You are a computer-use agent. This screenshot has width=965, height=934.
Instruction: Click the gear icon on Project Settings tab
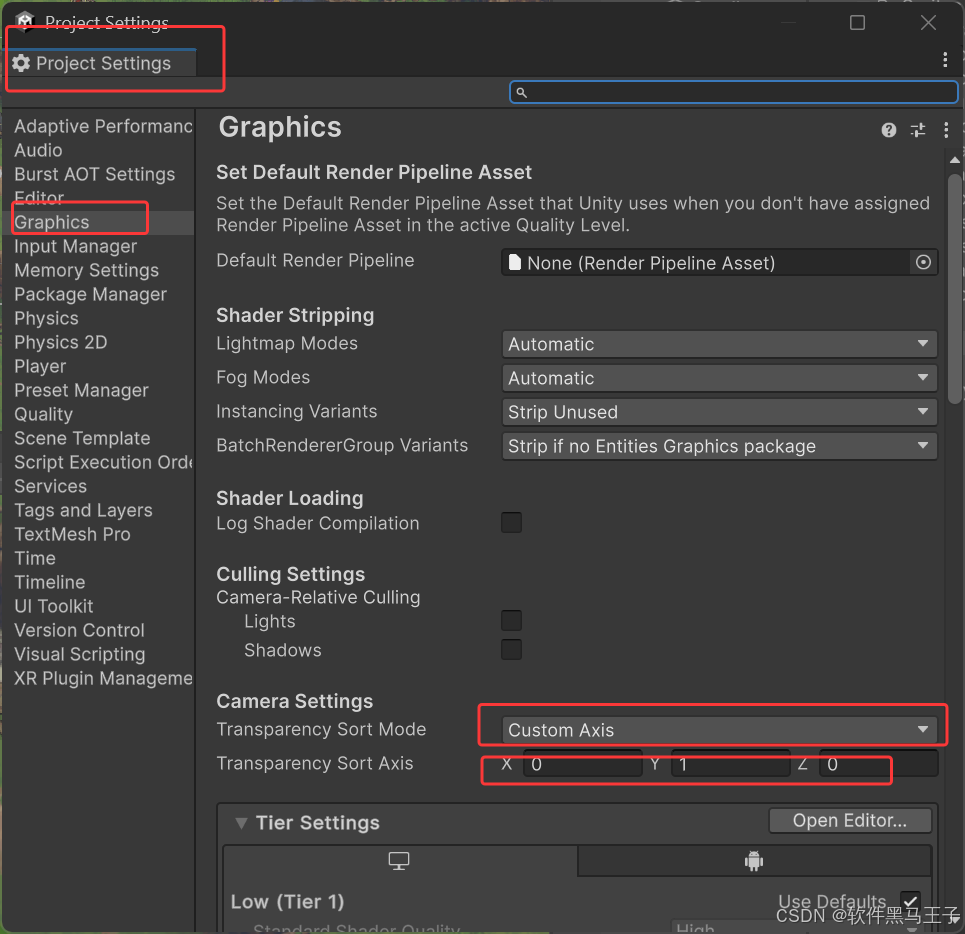point(21,63)
